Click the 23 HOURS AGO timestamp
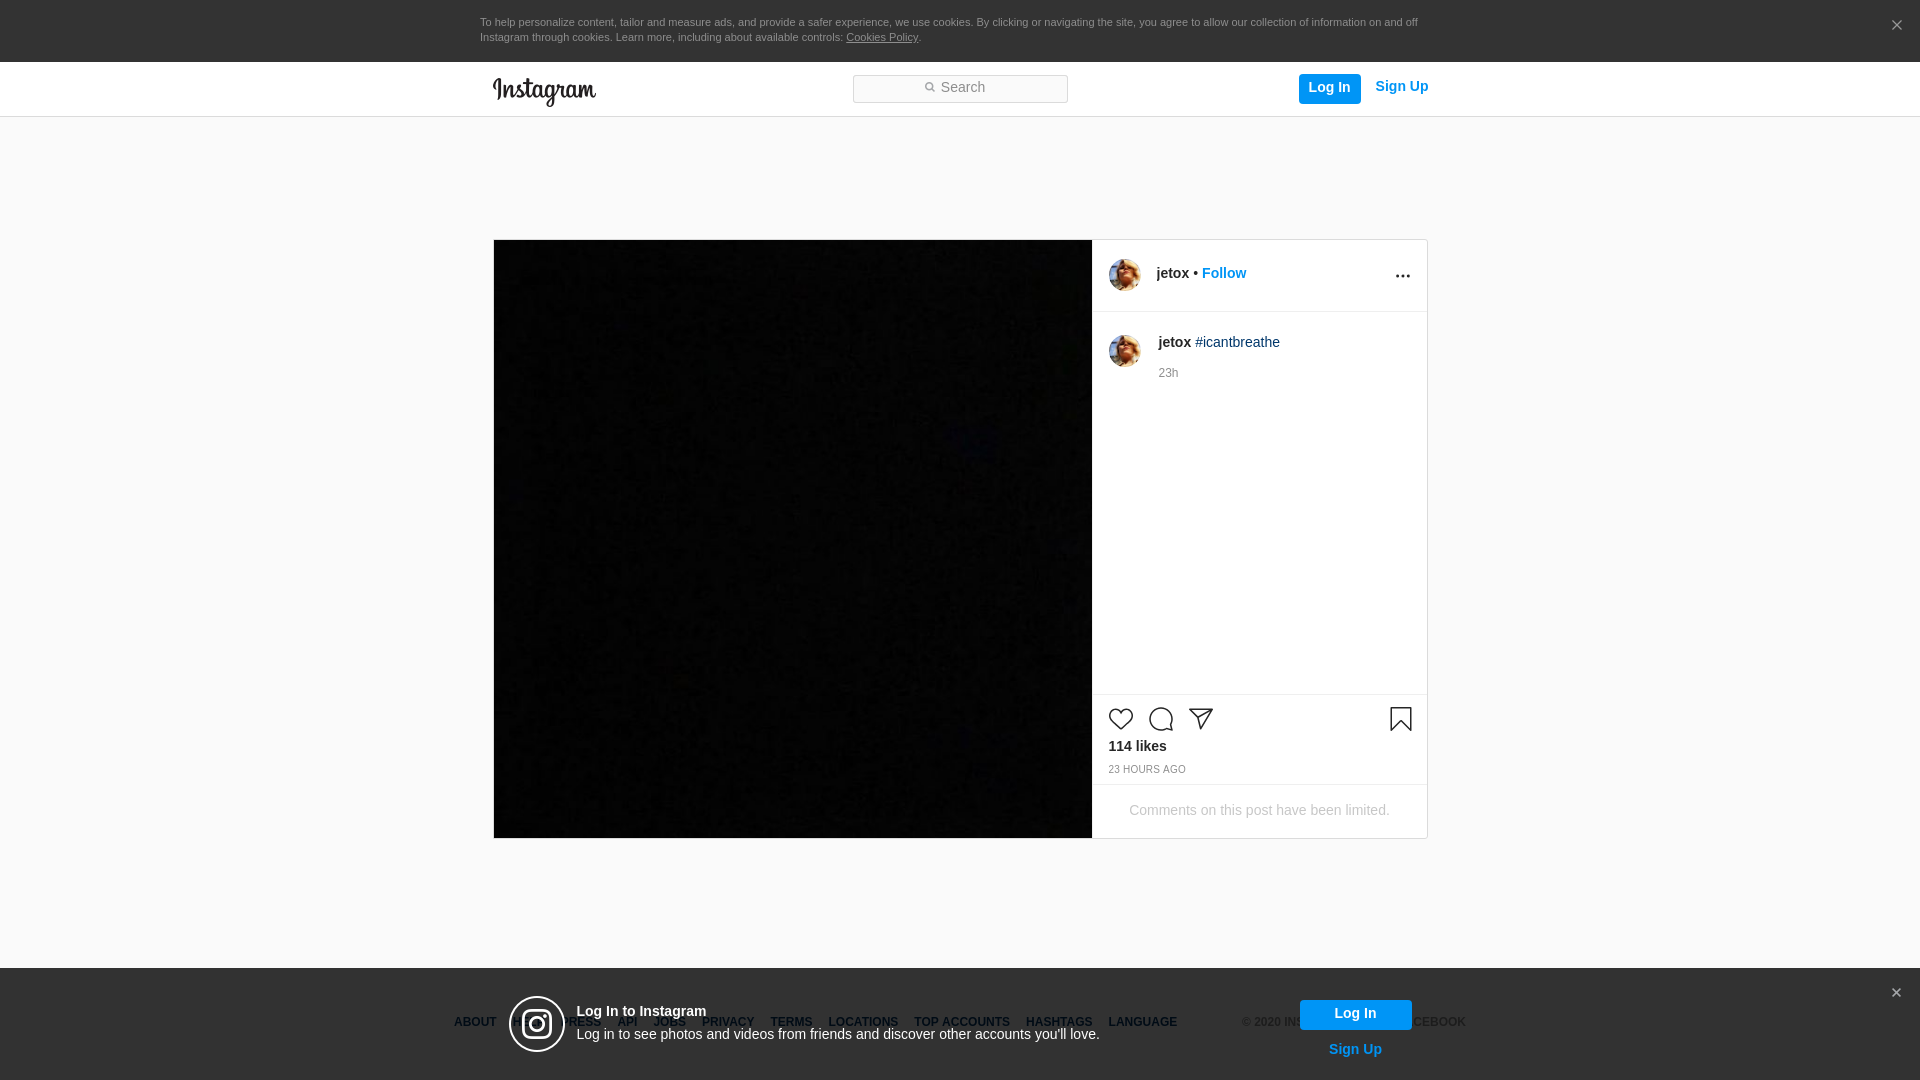Screen dimensions: 1920x1080 (x=1147, y=770)
